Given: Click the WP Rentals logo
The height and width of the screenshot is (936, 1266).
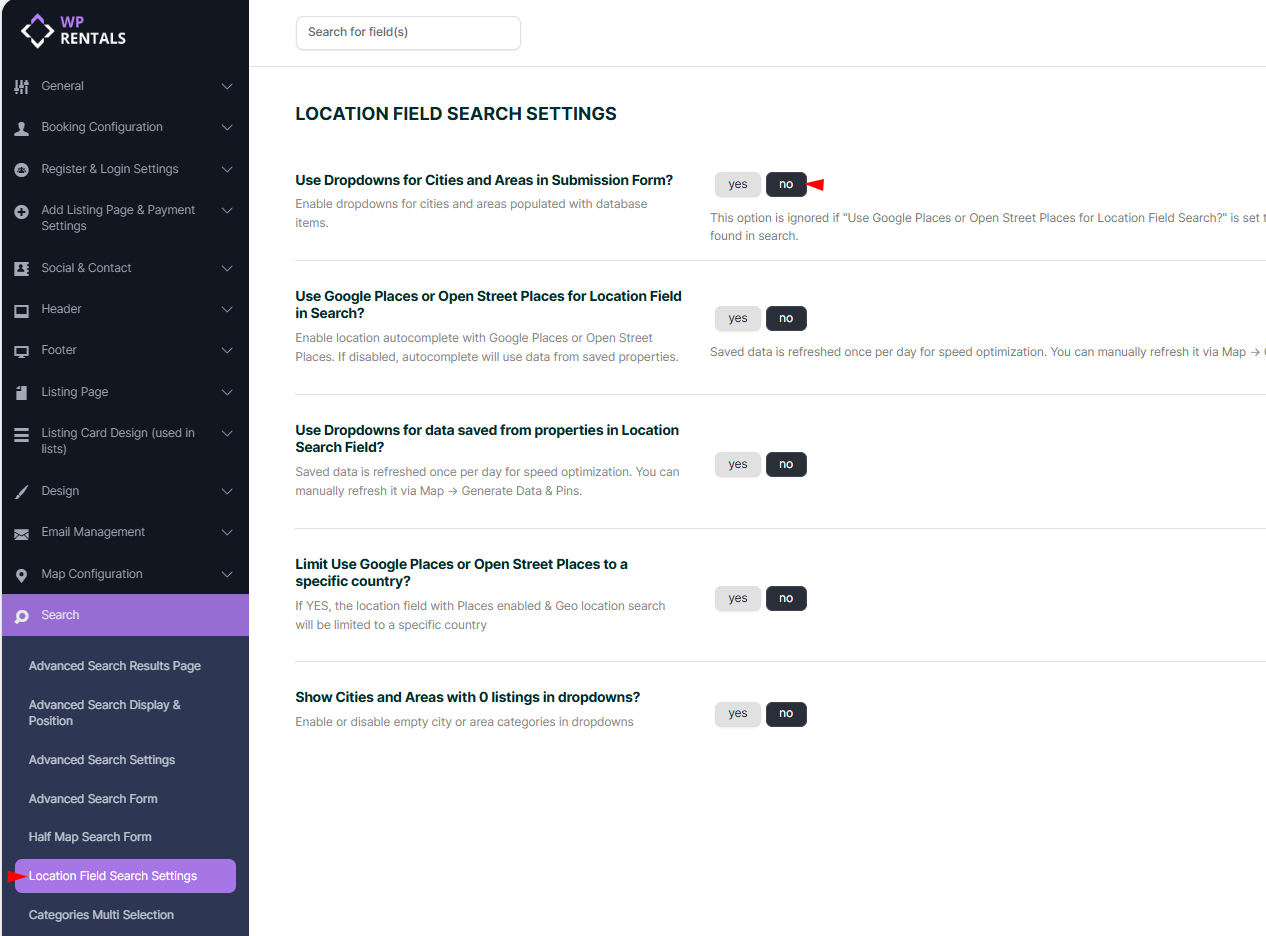Looking at the screenshot, I should tap(74, 31).
